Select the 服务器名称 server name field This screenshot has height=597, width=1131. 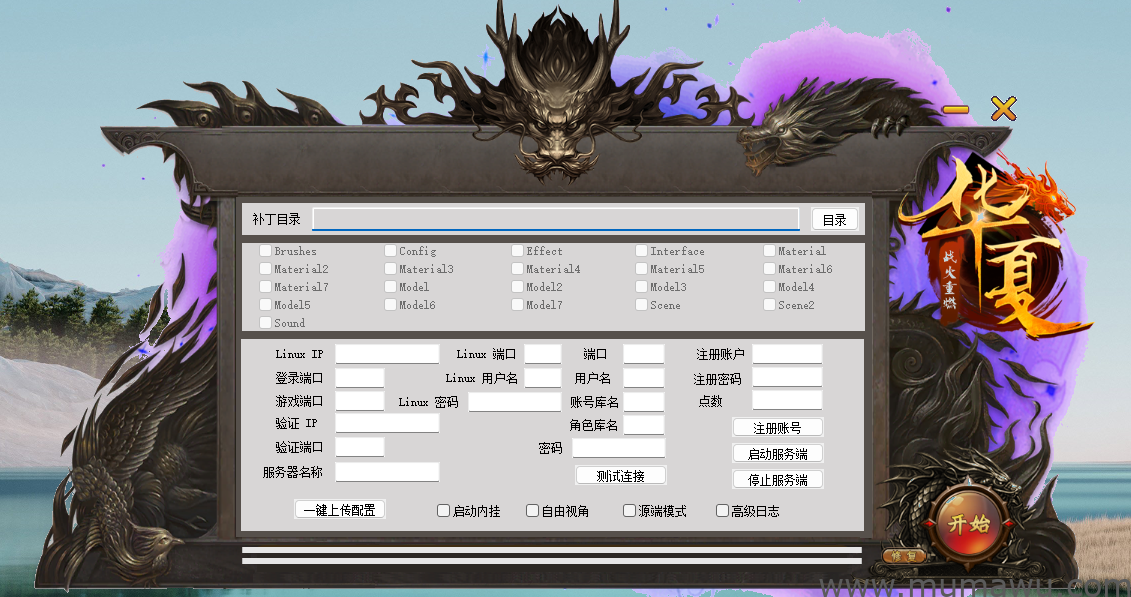(x=387, y=472)
